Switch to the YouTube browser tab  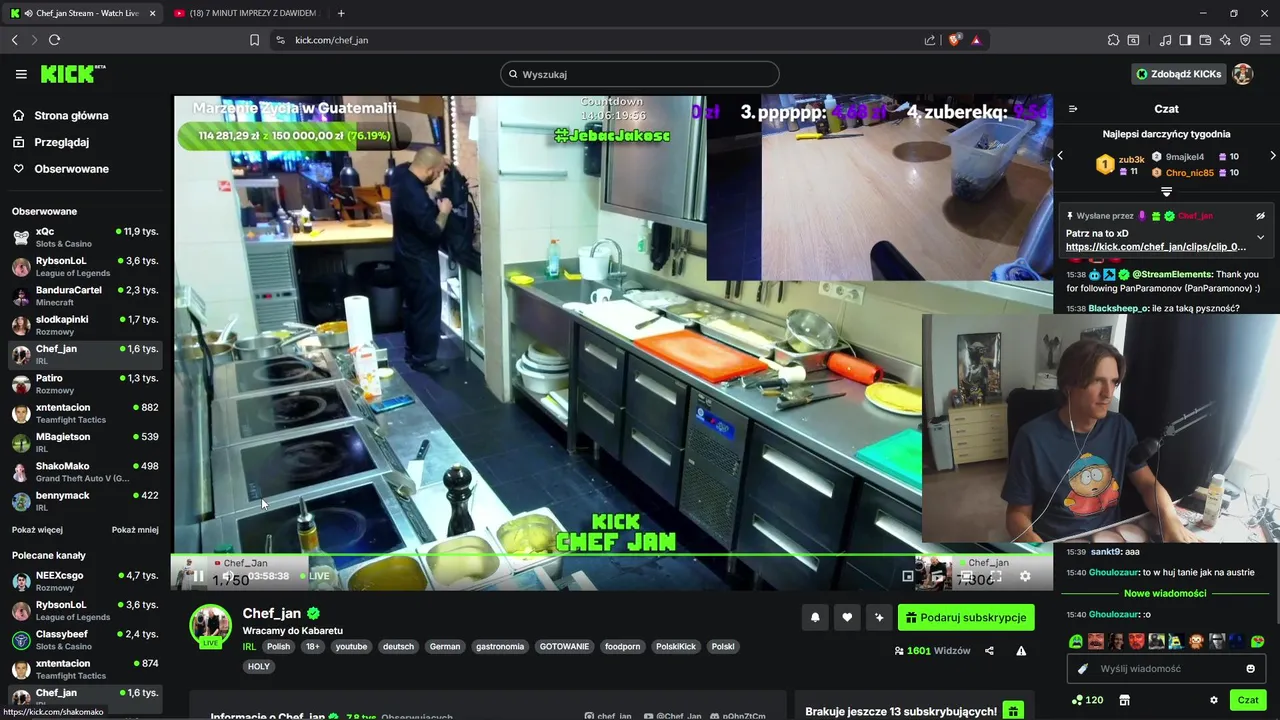[245, 13]
